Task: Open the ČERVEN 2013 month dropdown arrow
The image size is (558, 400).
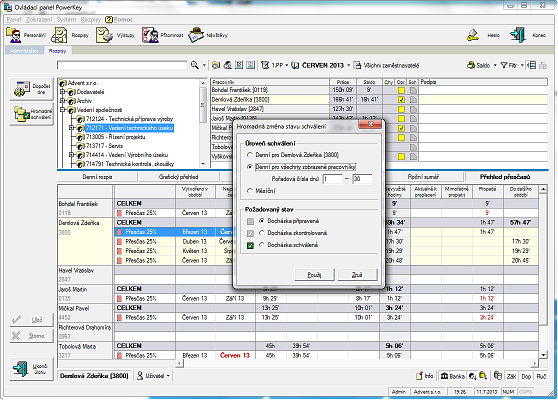Action: (348, 65)
